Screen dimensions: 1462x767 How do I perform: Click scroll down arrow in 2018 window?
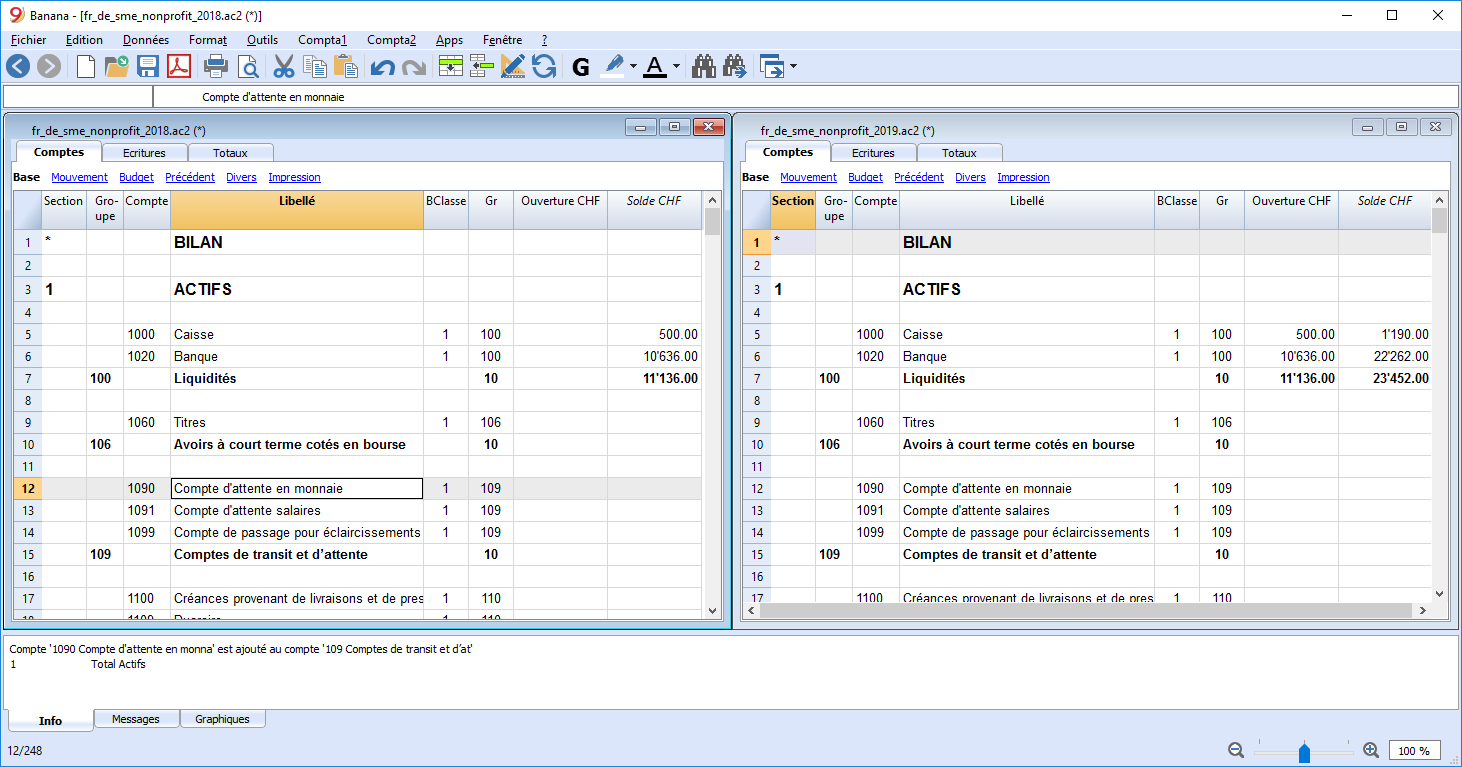click(x=712, y=611)
